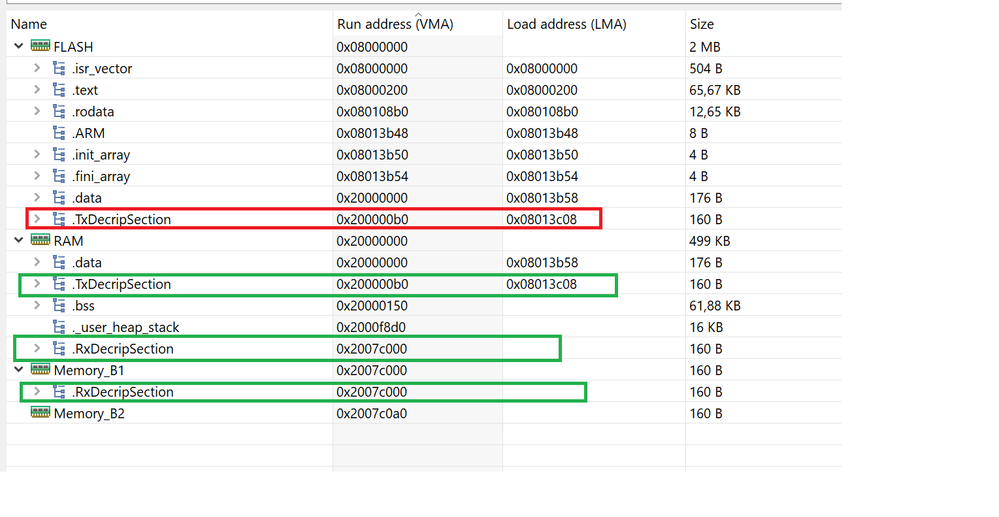Click the .isr_vector section icon
This screenshot has width=999, height=517.
[x=59, y=68]
